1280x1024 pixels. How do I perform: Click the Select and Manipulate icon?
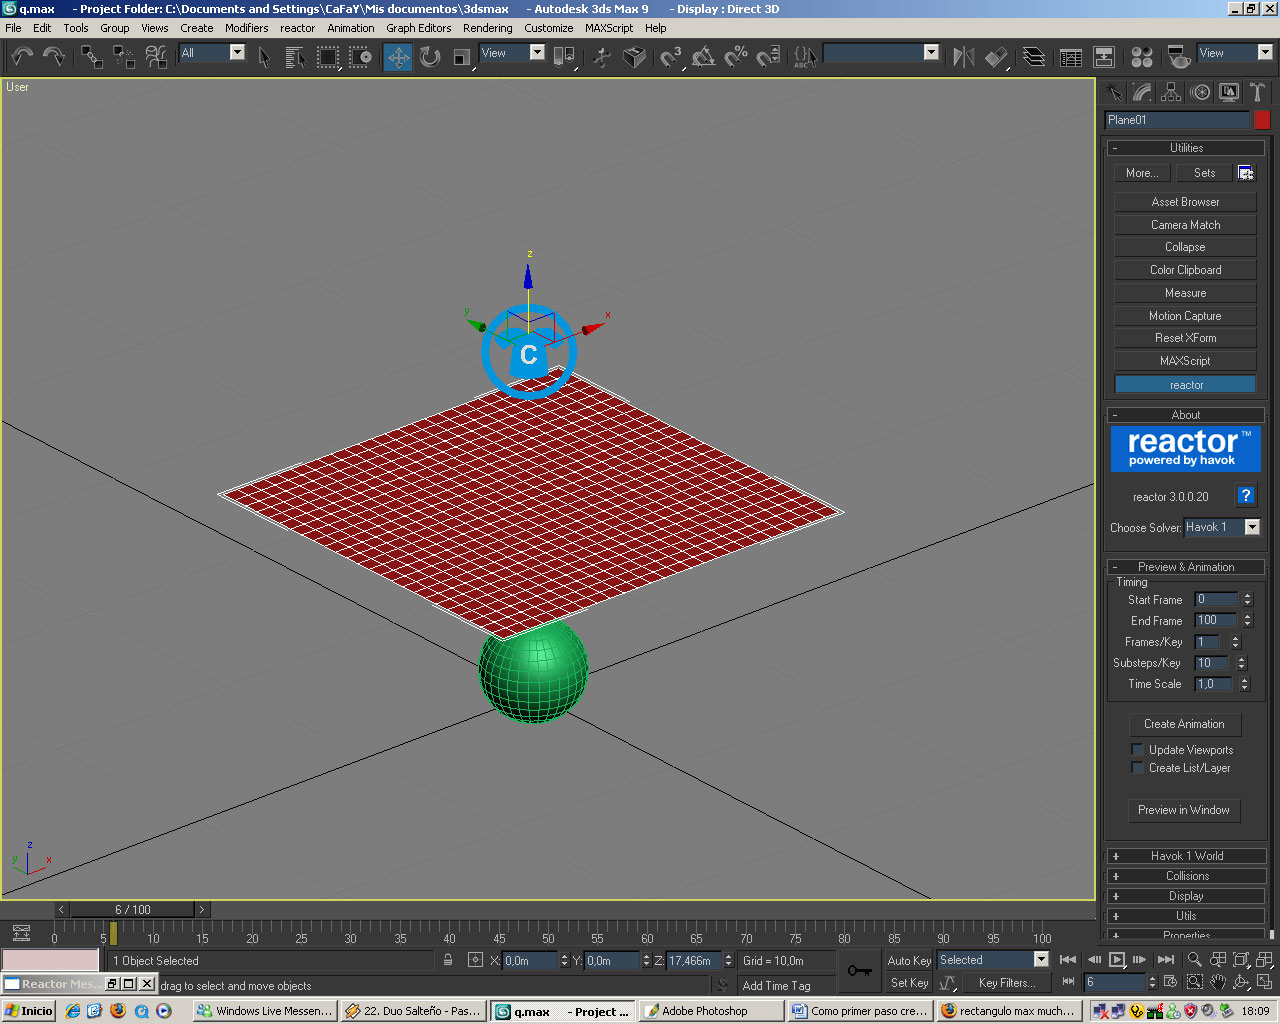601,57
